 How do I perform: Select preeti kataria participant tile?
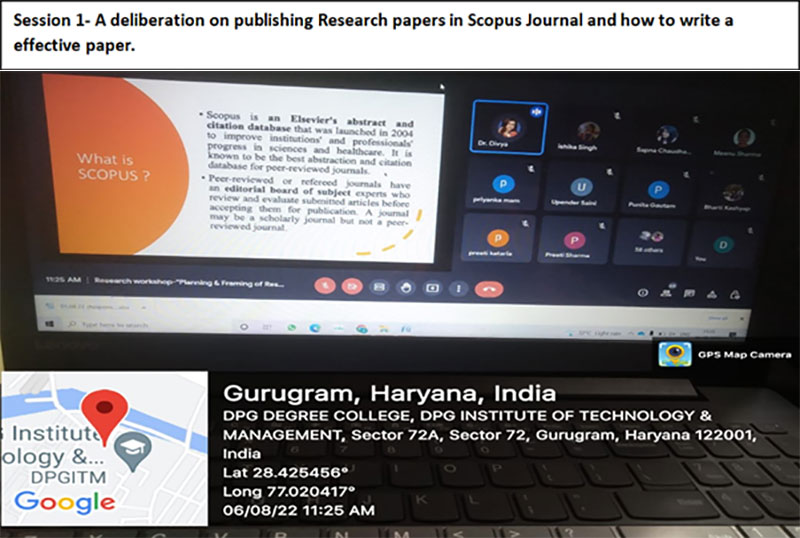pyautogui.click(x=497, y=239)
